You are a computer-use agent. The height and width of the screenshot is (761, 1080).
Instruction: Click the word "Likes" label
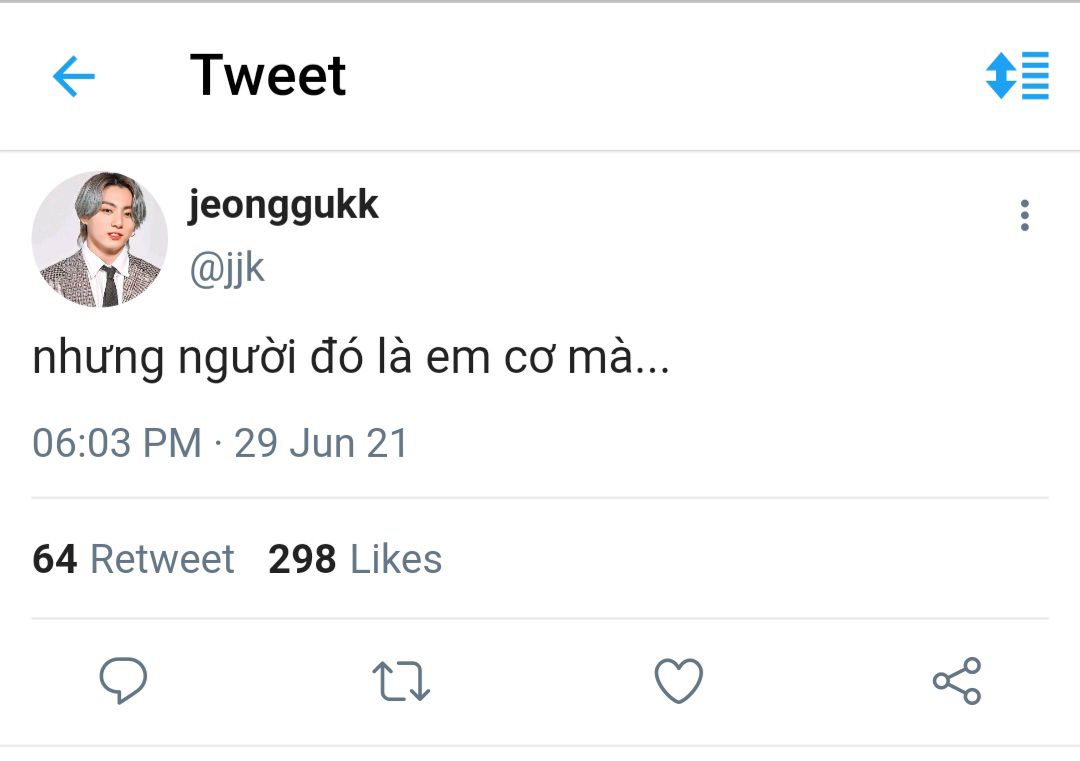pos(396,559)
